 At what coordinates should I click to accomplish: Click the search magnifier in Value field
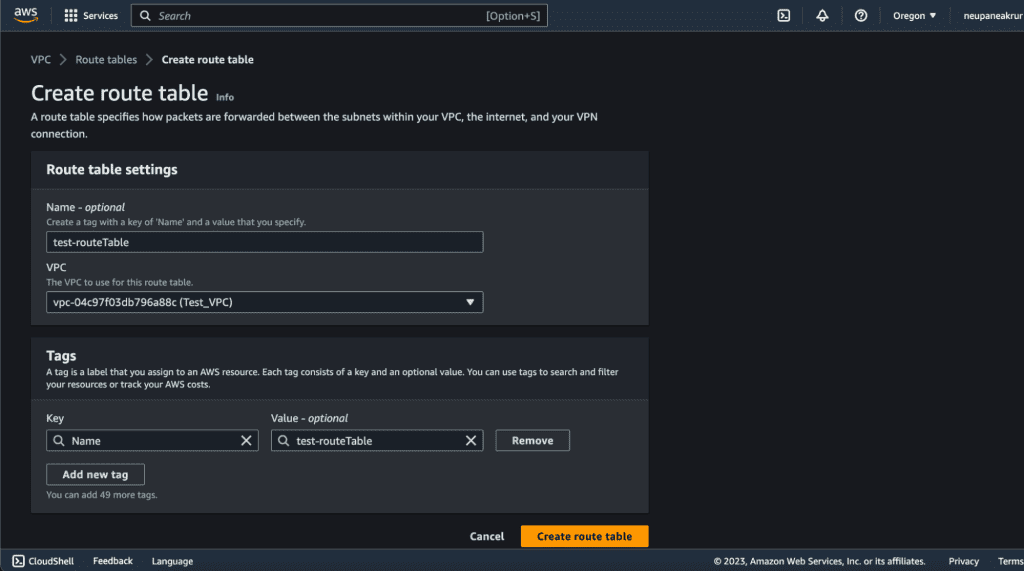coord(283,440)
